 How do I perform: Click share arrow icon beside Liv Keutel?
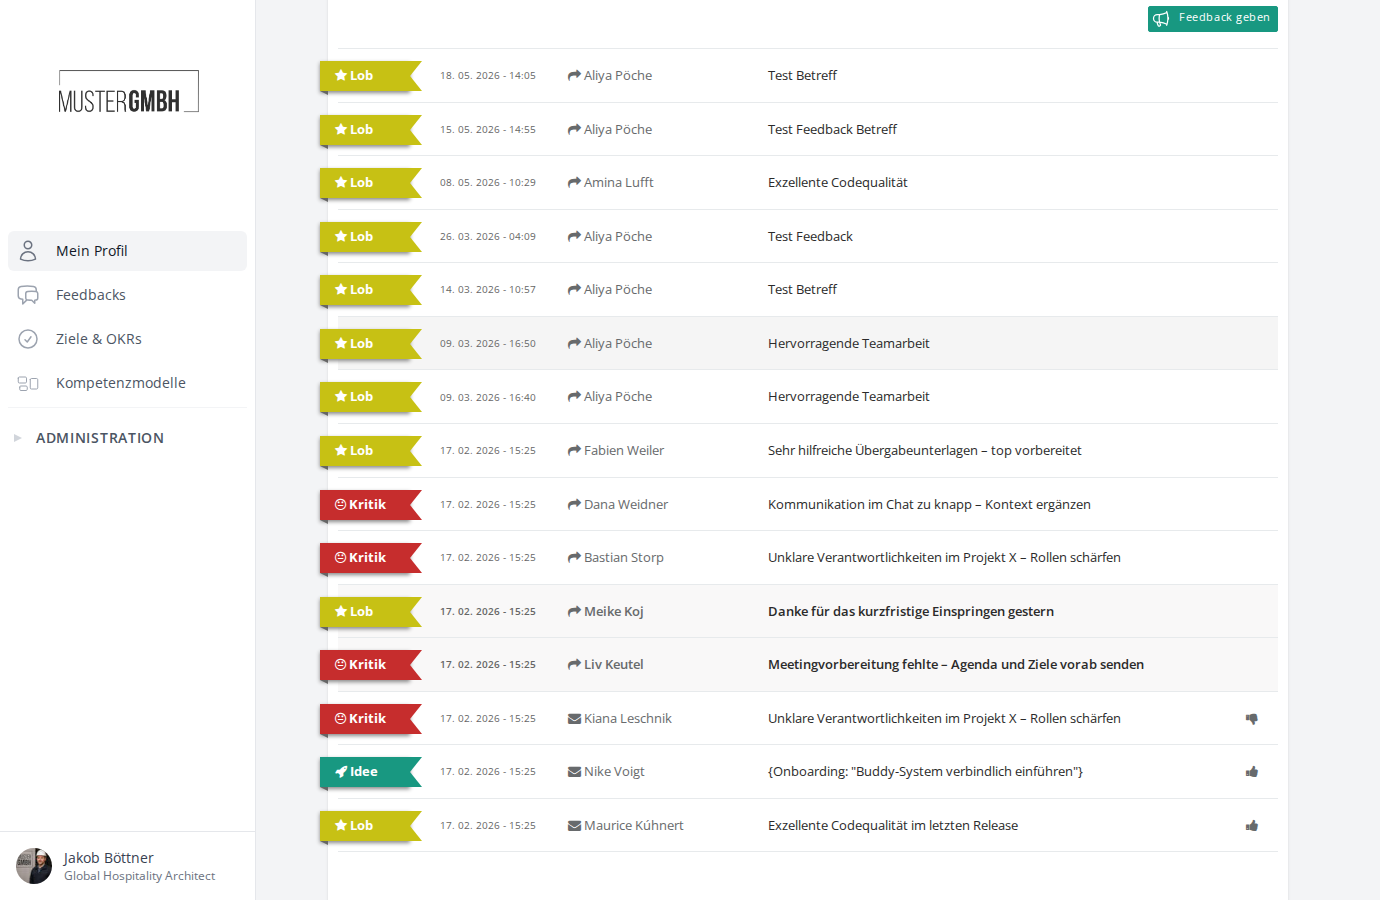coord(574,665)
